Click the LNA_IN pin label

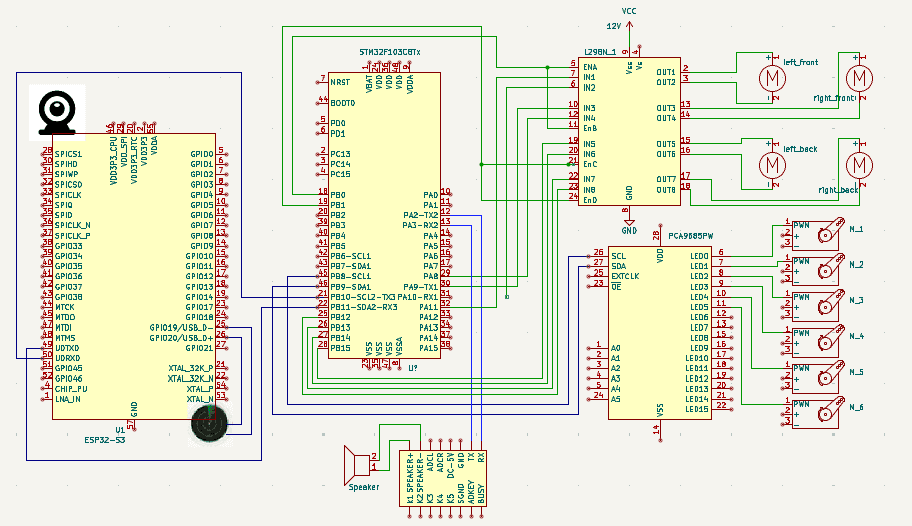[x=67, y=399]
